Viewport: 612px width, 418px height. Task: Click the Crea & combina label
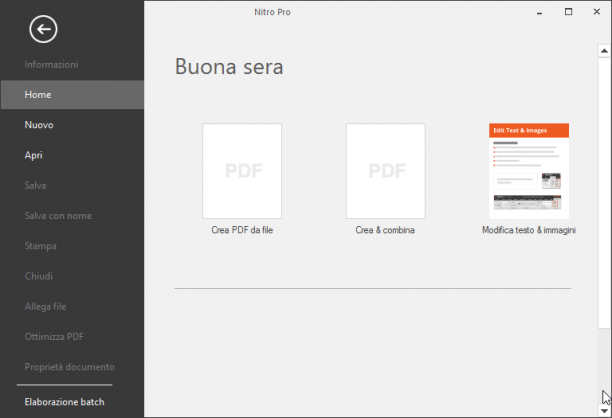pos(385,230)
